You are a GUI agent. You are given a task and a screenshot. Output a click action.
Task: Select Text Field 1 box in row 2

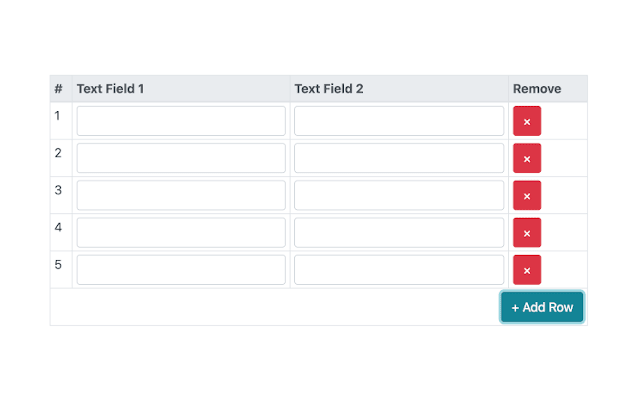point(181,158)
